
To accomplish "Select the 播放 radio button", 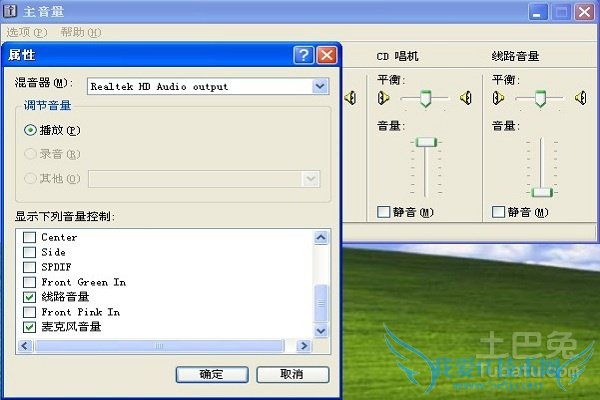I will 30,130.
